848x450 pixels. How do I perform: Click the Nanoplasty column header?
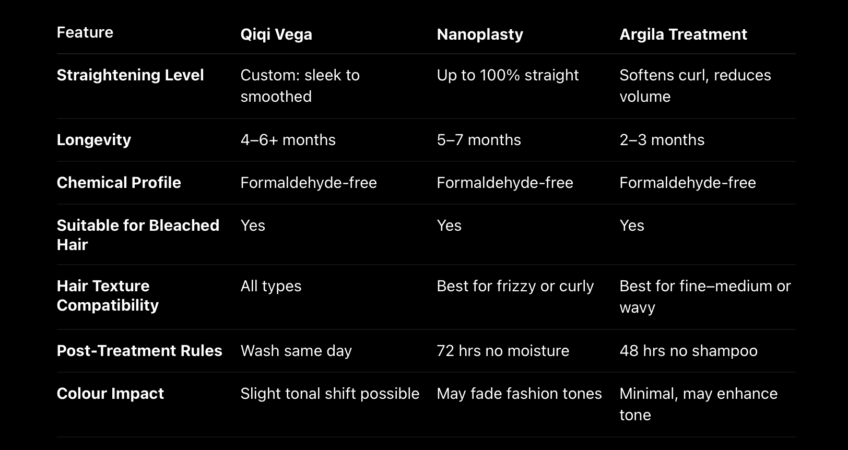click(480, 34)
